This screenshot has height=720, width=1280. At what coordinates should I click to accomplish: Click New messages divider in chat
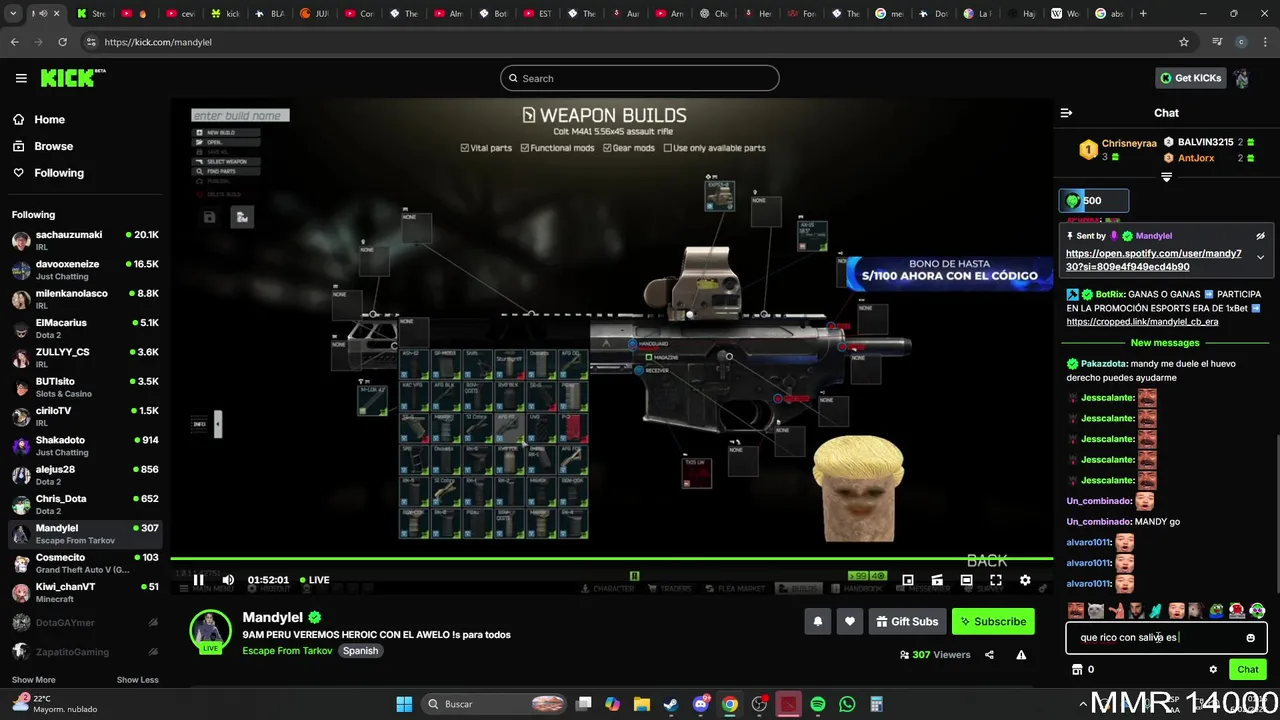pyautogui.click(x=1165, y=343)
